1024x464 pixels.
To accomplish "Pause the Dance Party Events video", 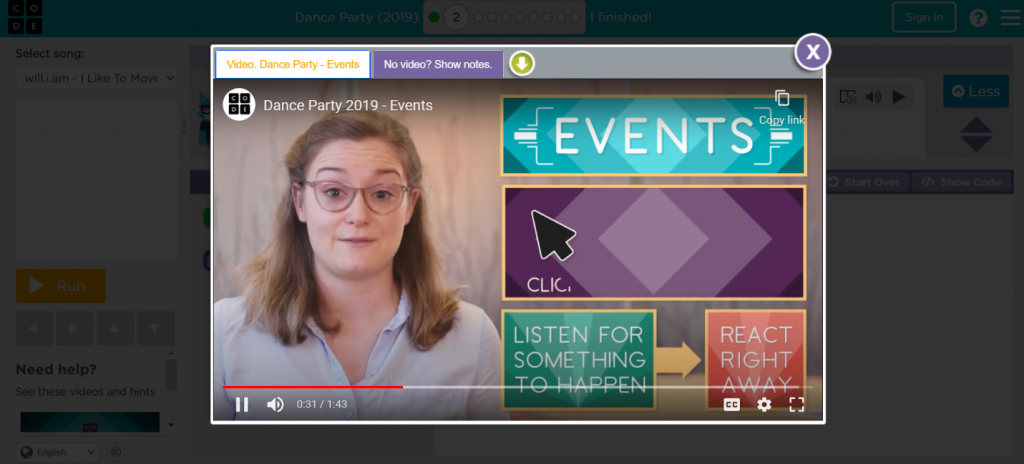I will [242, 405].
